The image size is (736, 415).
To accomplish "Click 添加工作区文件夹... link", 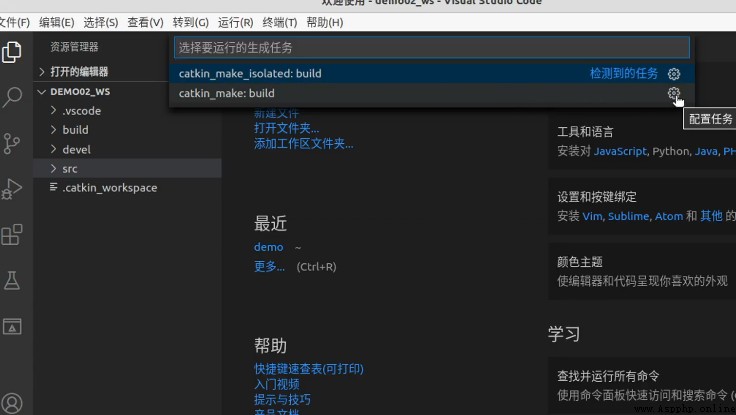I will [x=304, y=144].
